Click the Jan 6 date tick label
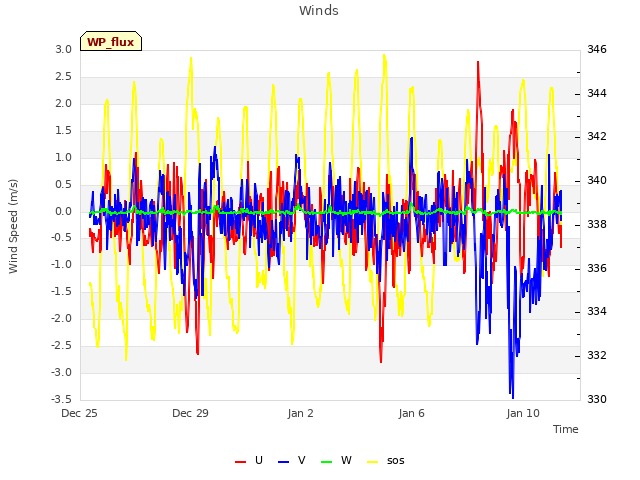This screenshot has width=640, height=480. pyautogui.click(x=411, y=413)
